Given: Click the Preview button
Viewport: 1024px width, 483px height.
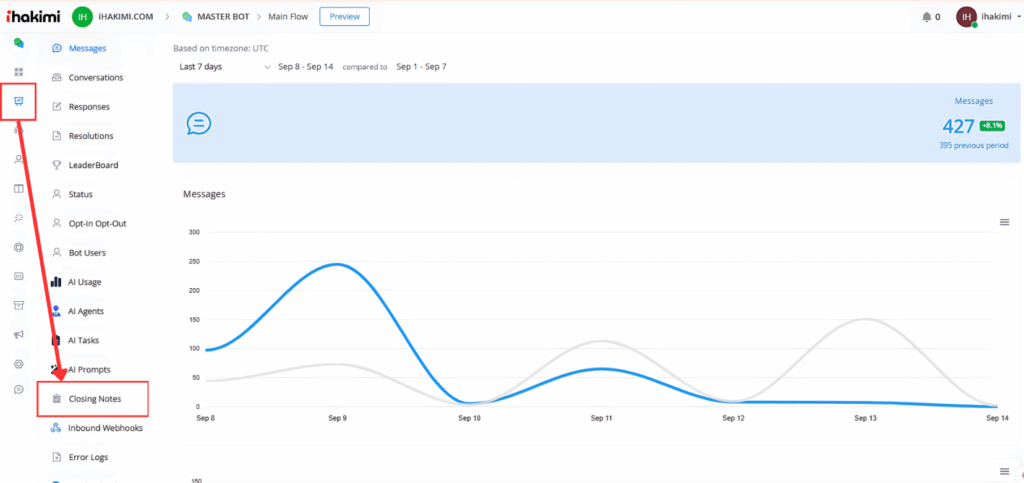Looking at the screenshot, I should [344, 16].
